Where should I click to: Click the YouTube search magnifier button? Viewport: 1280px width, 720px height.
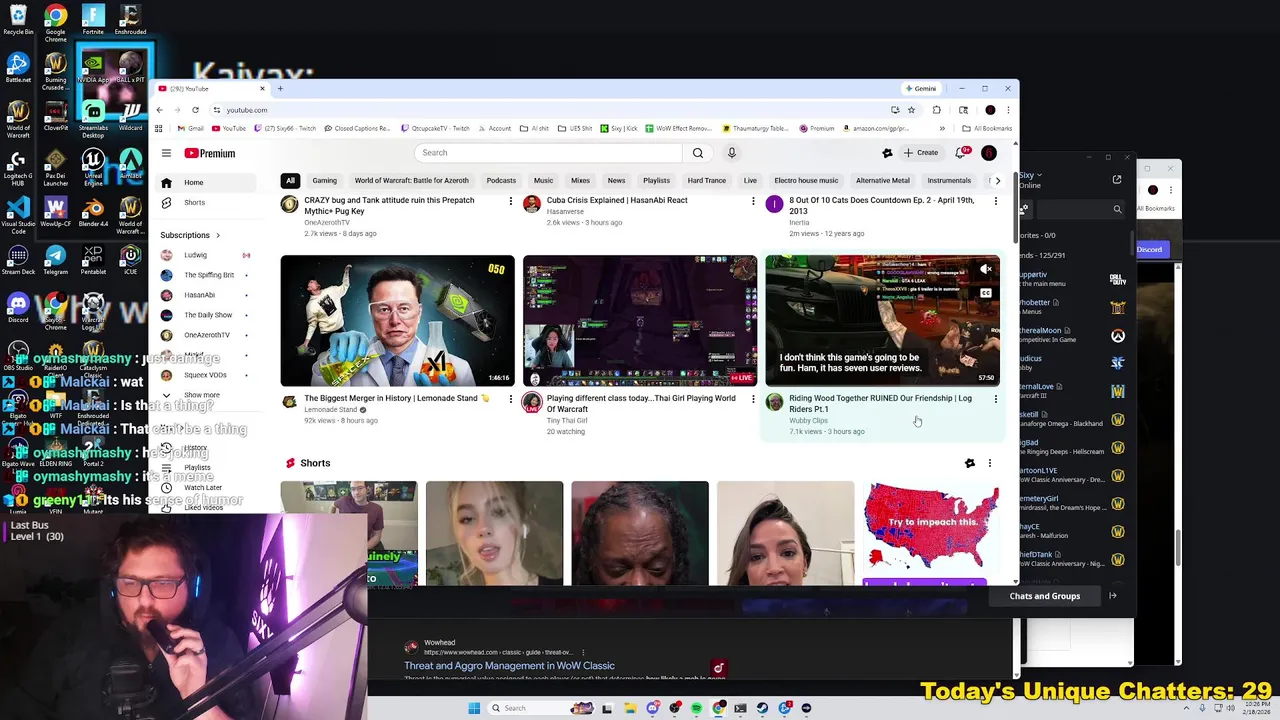point(697,153)
